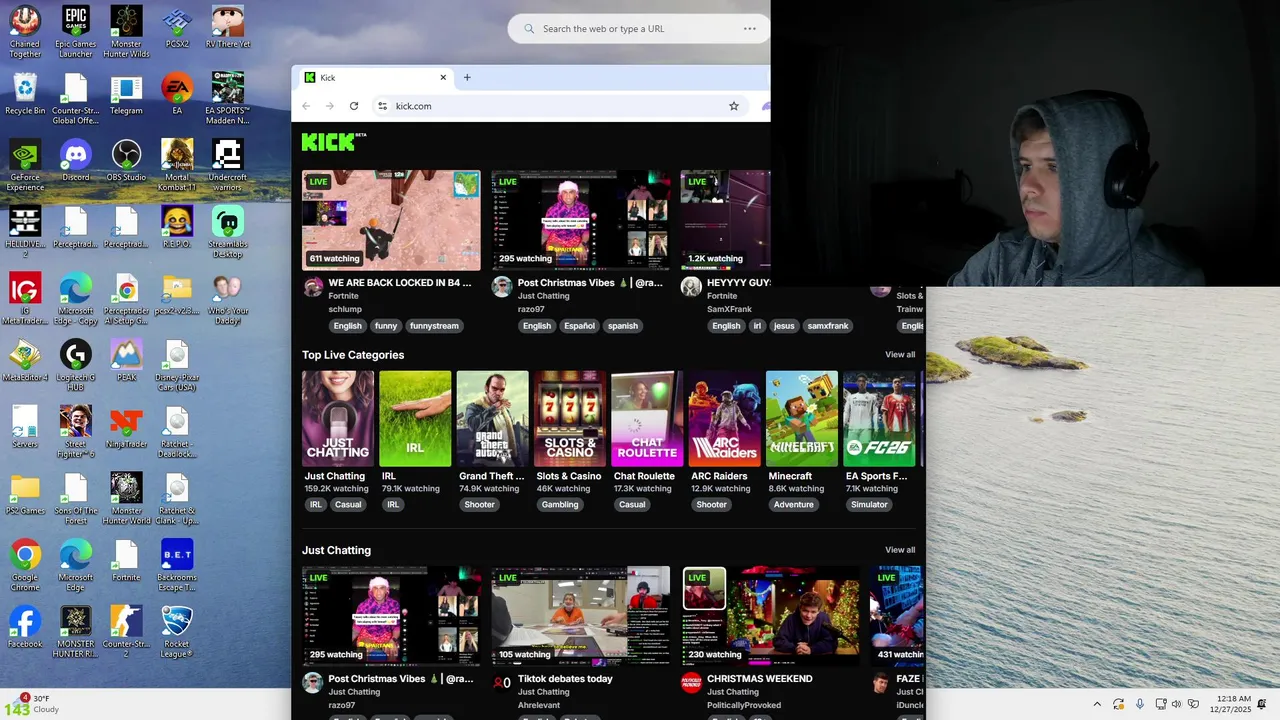Open the CHRISTMAS WEEKEND stream thumbnail
Viewport: 1280px width, 720px height.
[x=770, y=616]
